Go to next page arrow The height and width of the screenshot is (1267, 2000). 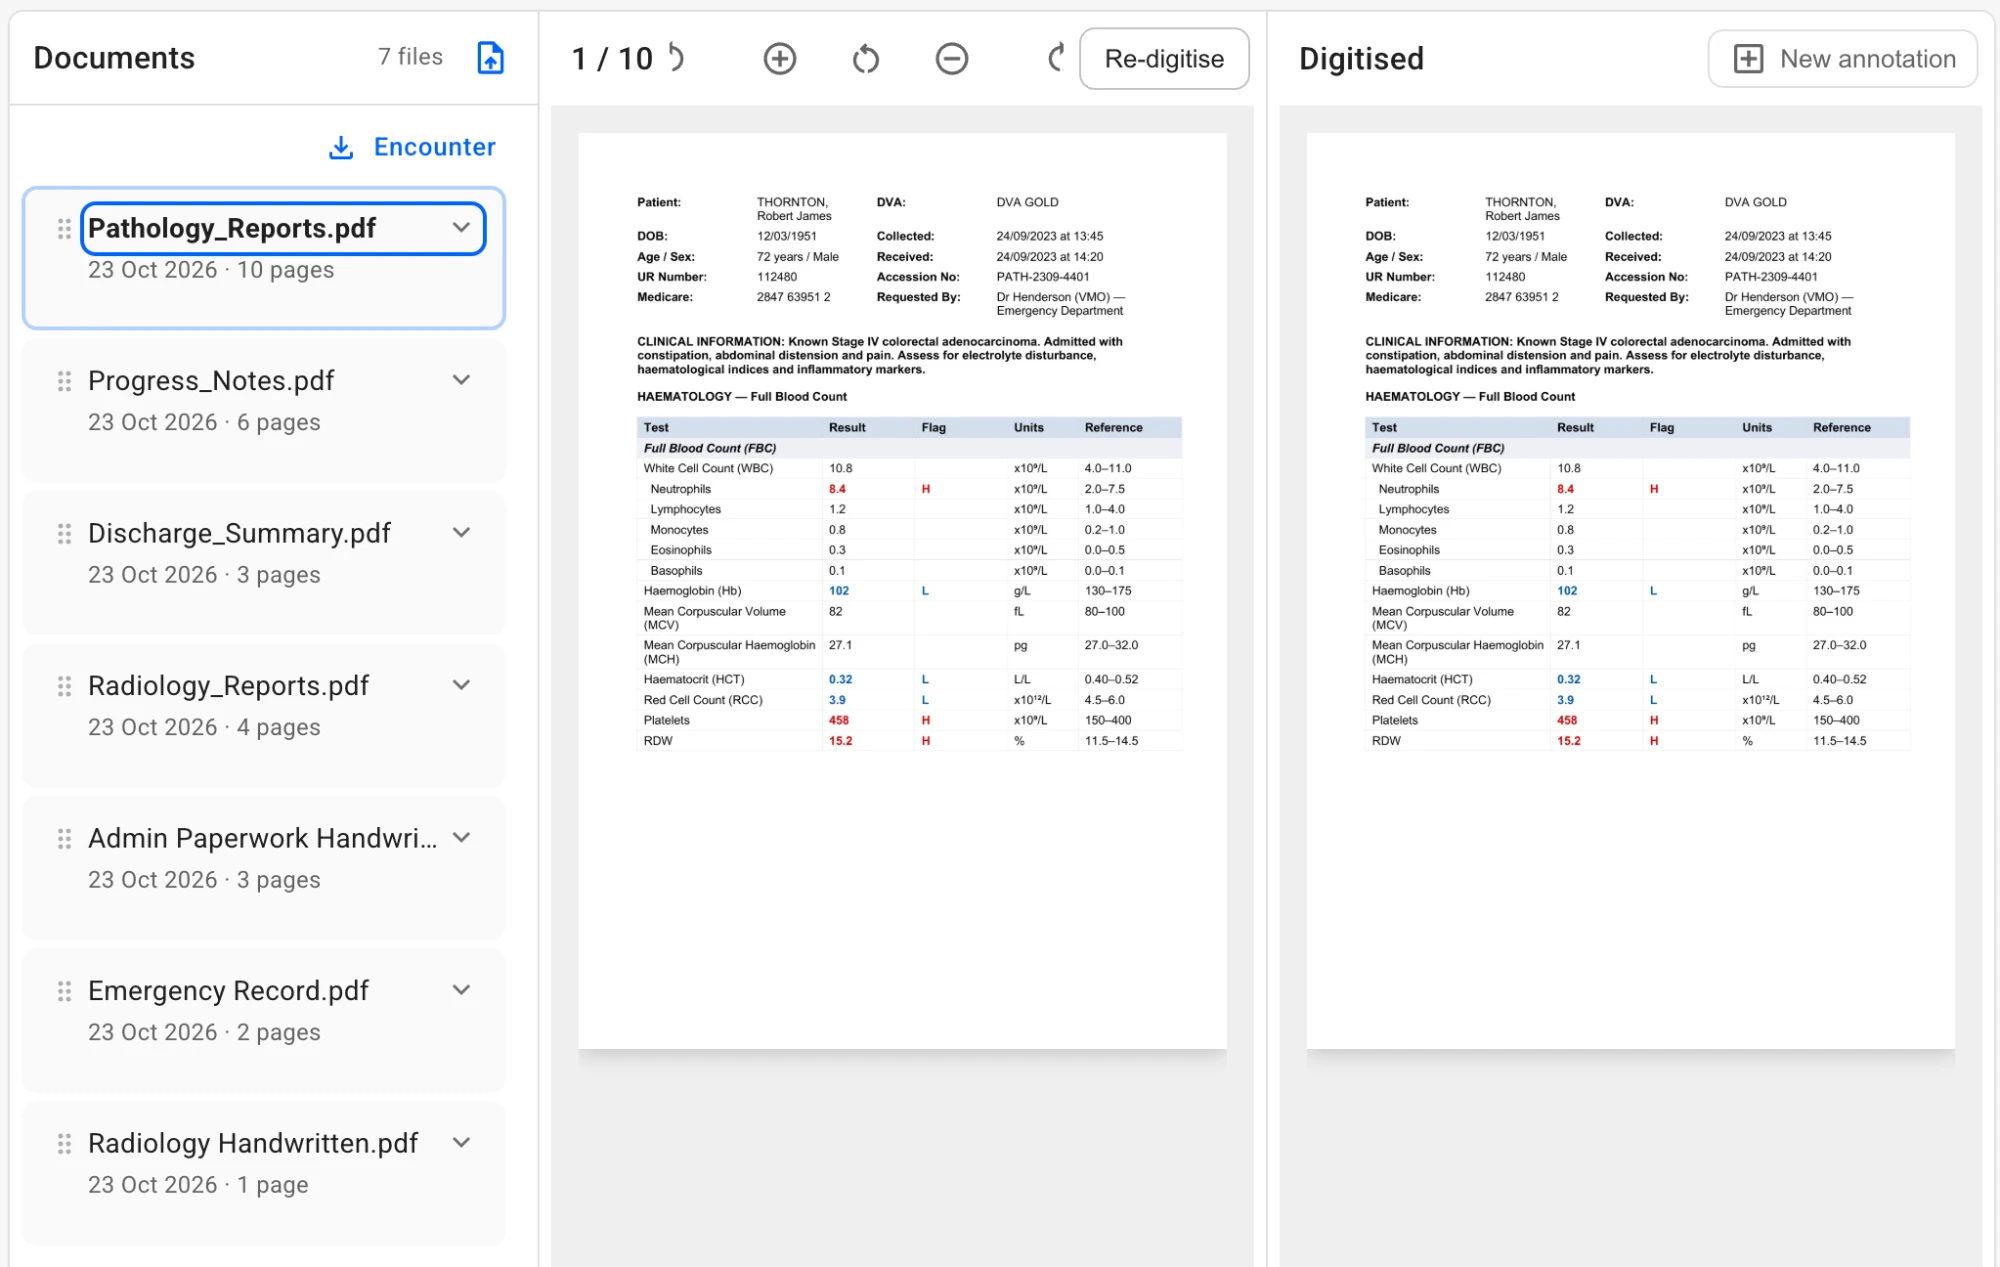point(677,58)
